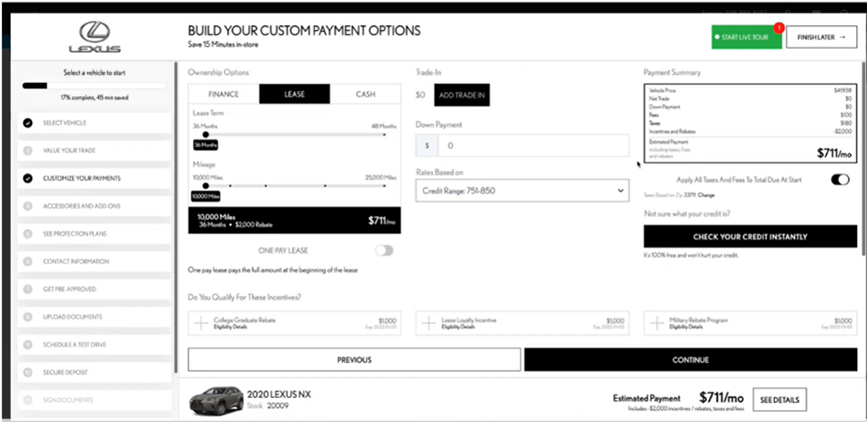
Task: Toggle Apply All Taxes And Fees switch
Action: click(840, 180)
